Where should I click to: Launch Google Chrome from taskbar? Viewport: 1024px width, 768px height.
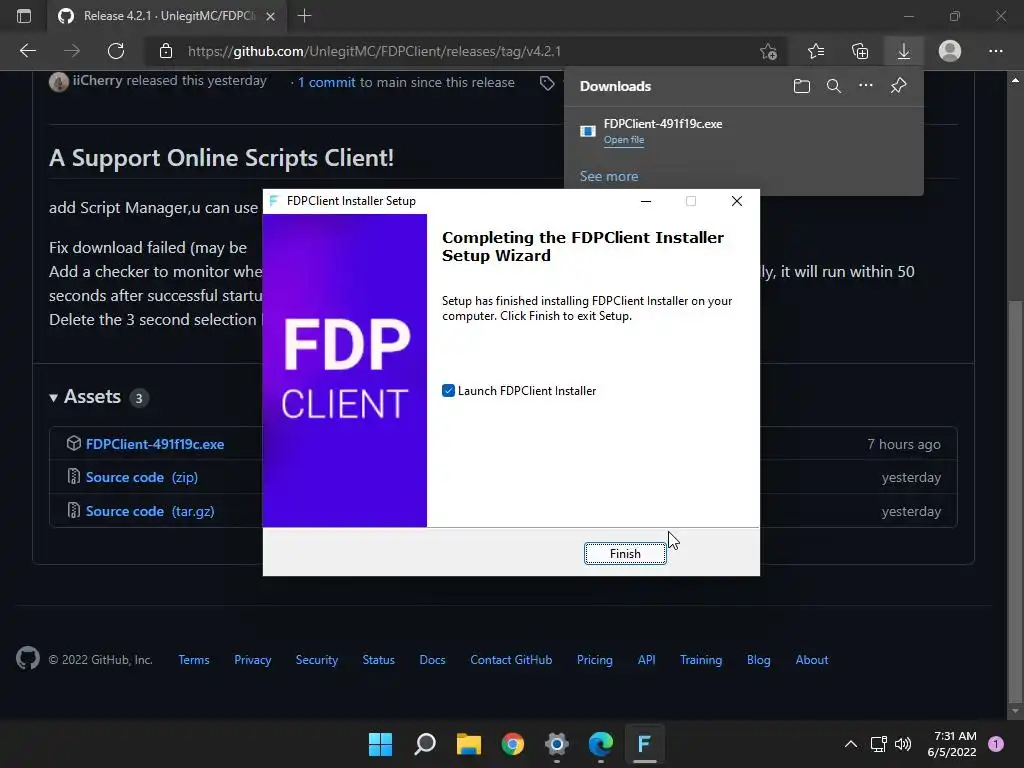point(513,744)
